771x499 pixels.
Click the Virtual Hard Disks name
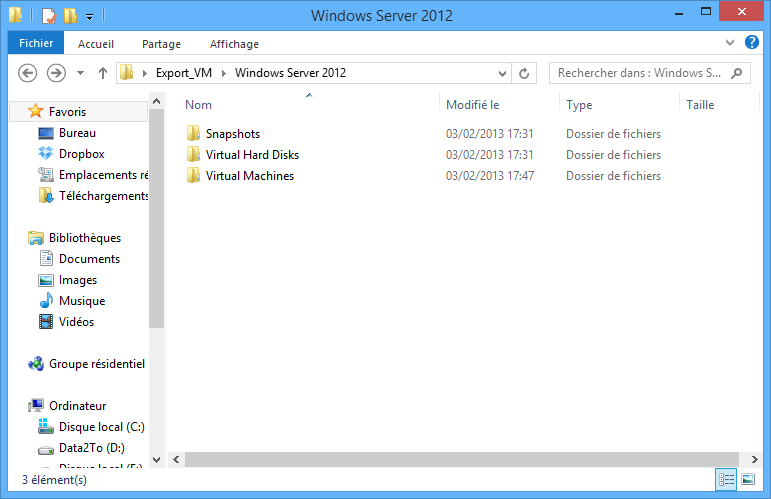252,155
